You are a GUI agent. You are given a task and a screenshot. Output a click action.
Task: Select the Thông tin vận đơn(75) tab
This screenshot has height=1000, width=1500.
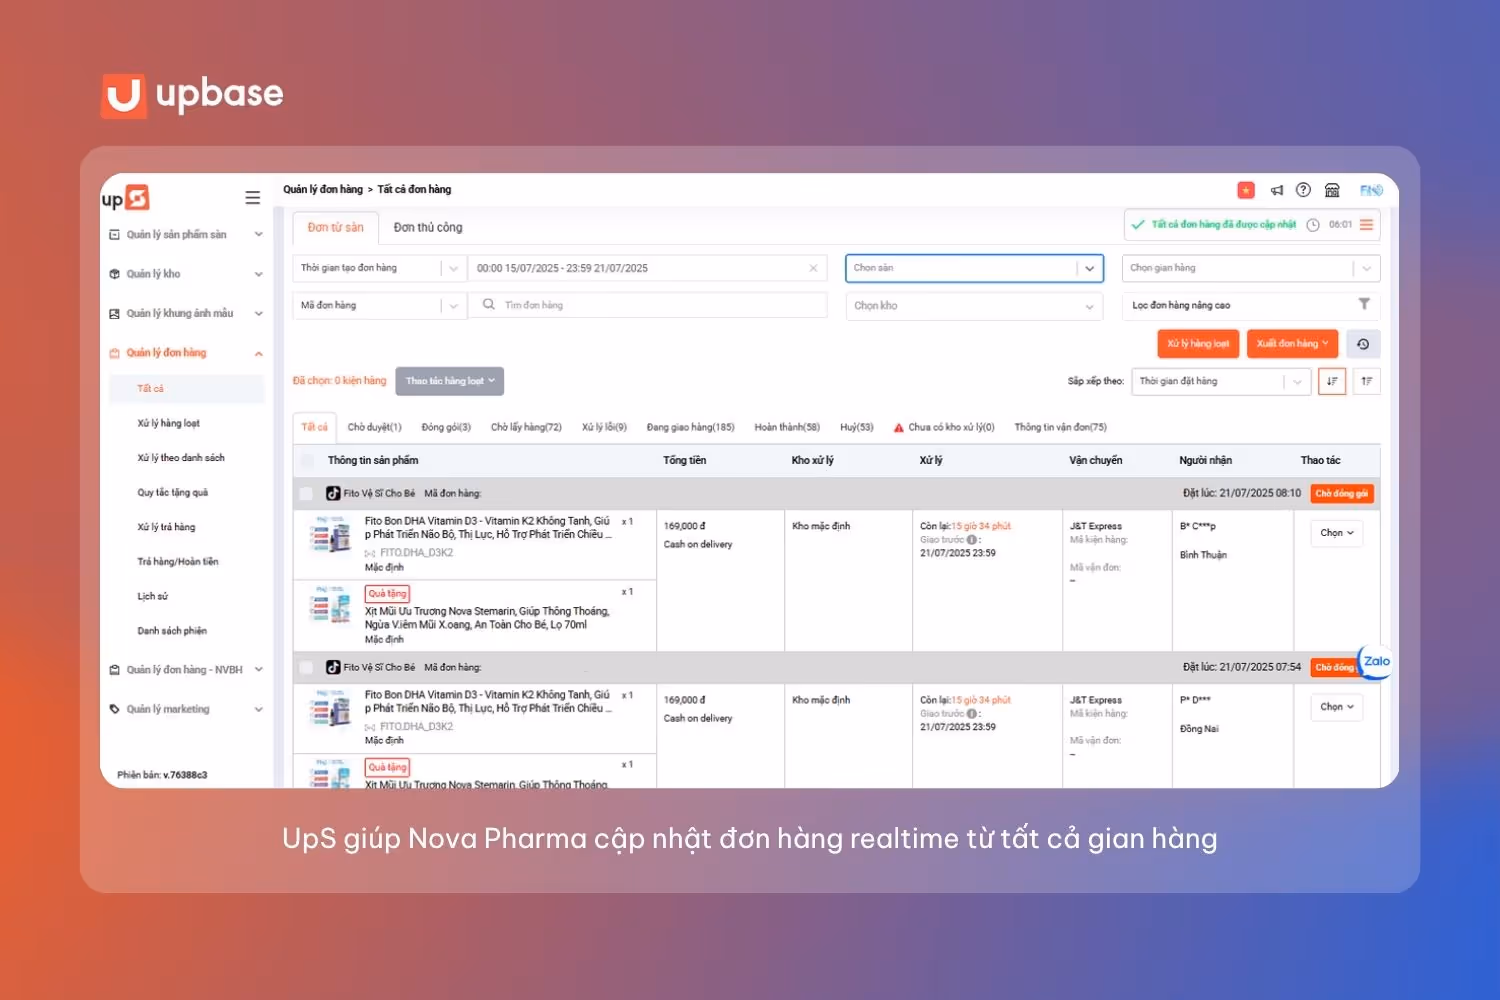coord(1060,427)
